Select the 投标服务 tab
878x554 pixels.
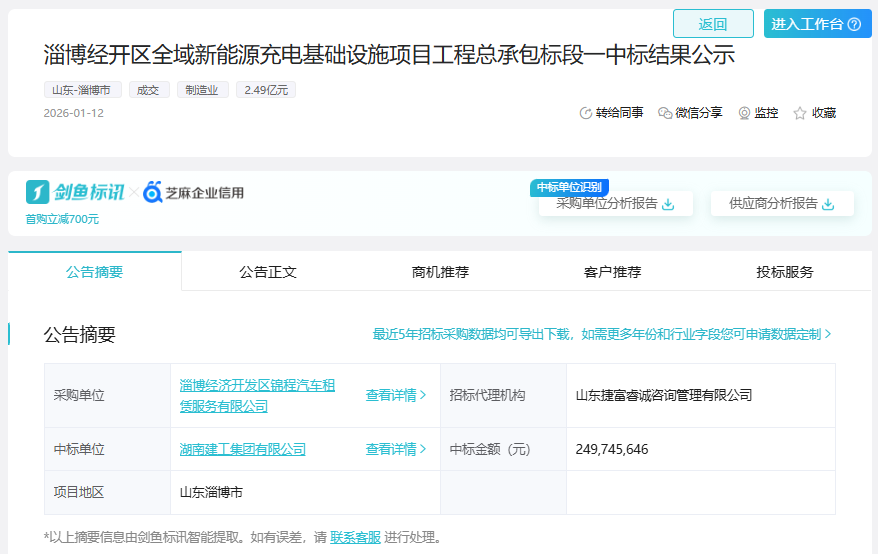pos(785,272)
